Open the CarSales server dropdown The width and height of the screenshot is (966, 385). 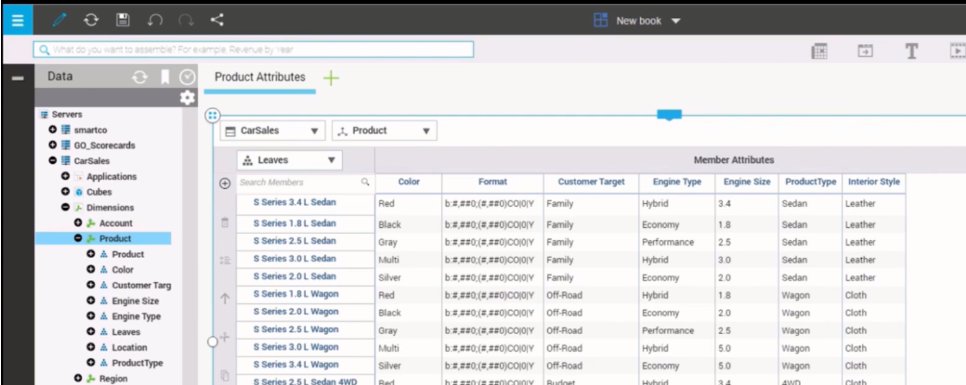tap(273, 131)
